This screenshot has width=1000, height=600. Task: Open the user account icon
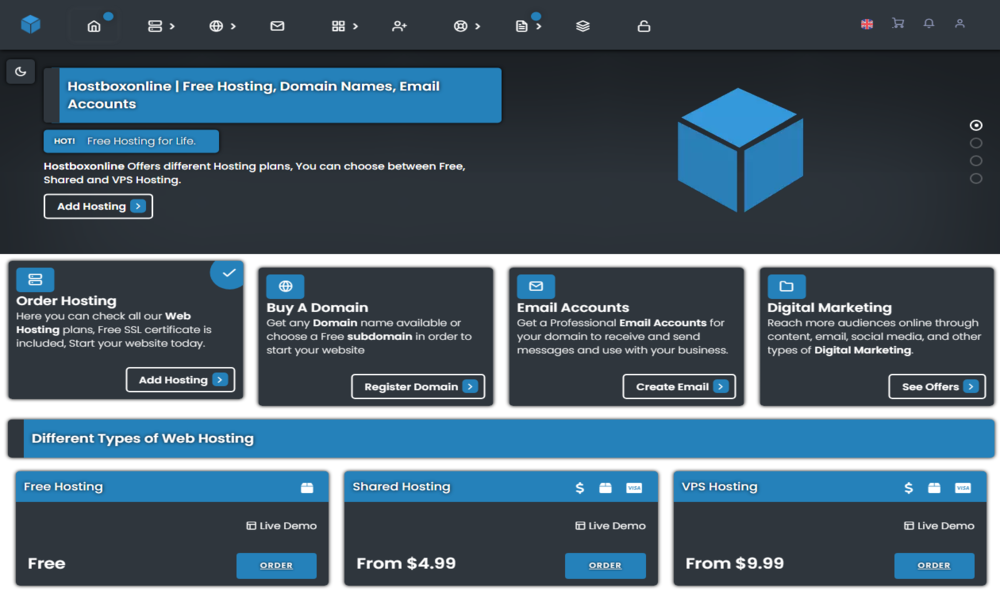pyautogui.click(x=960, y=24)
